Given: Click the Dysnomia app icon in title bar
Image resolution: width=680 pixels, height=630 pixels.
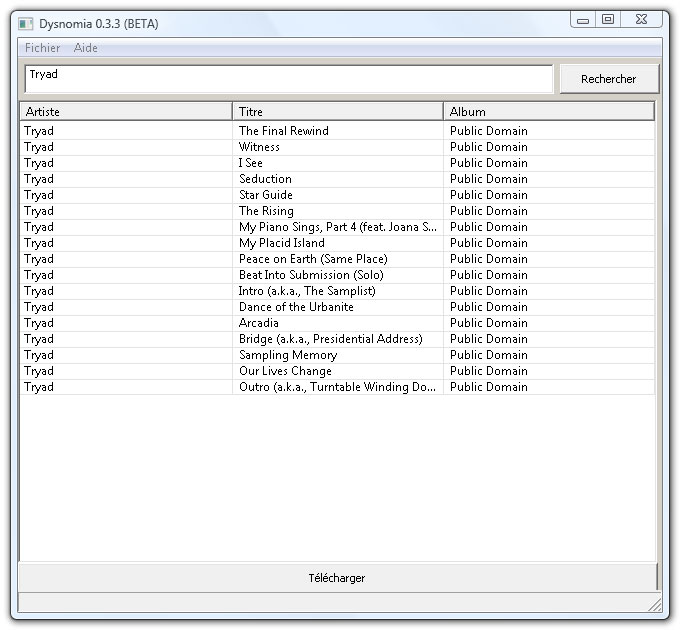Looking at the screenshot, I should pos(26,23).
